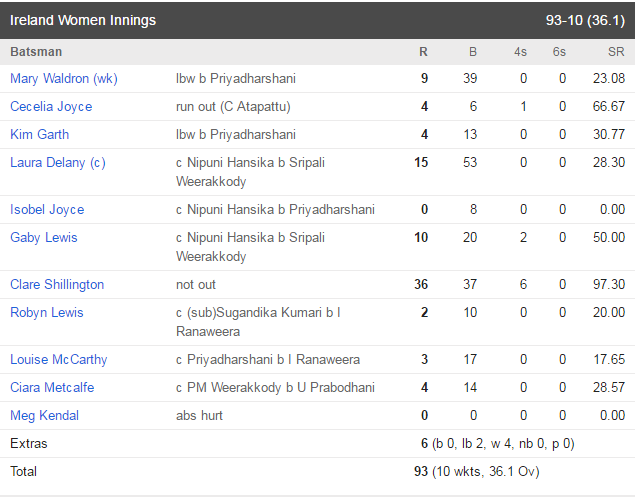Open Gaby Lewis's player profile
Viewport: 637px width, 497px height.
43,237
